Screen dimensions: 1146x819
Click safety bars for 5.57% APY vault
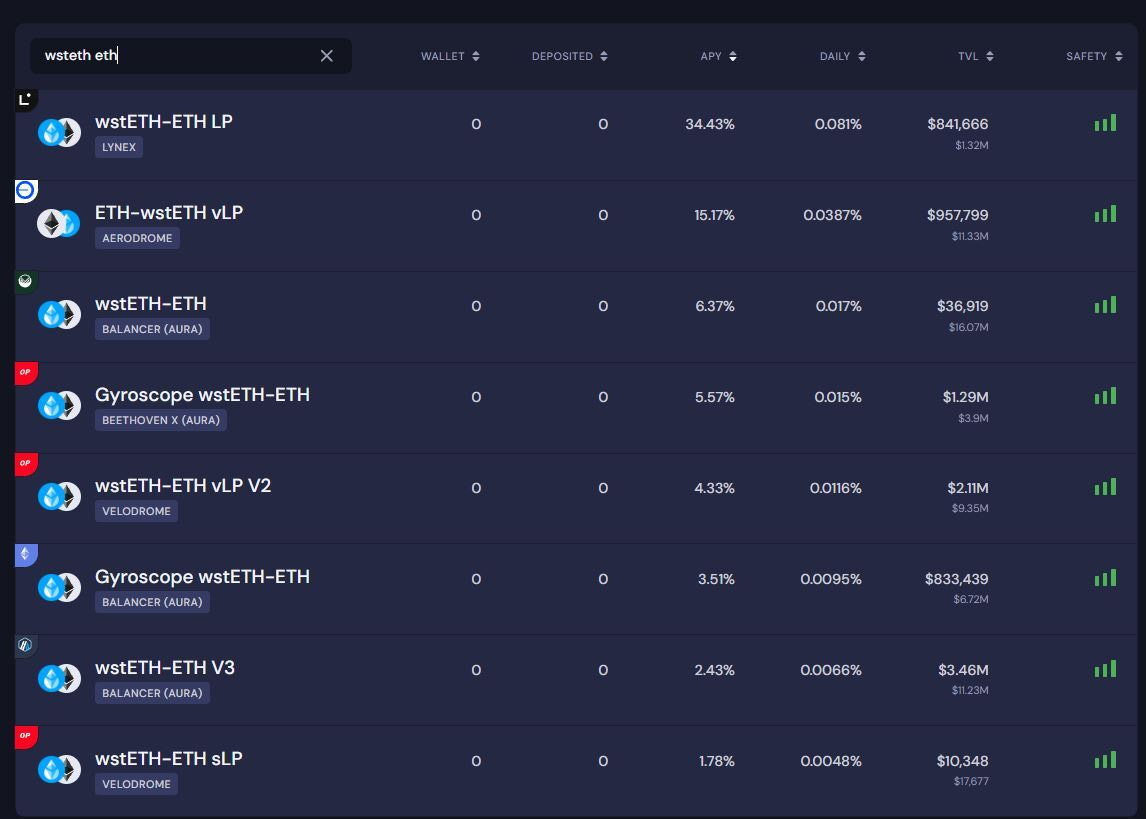tap(1105, 395)
